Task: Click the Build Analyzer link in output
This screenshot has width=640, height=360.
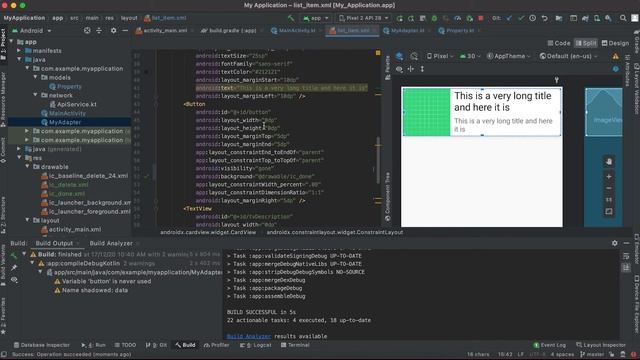Action: (x=249, y=336)
